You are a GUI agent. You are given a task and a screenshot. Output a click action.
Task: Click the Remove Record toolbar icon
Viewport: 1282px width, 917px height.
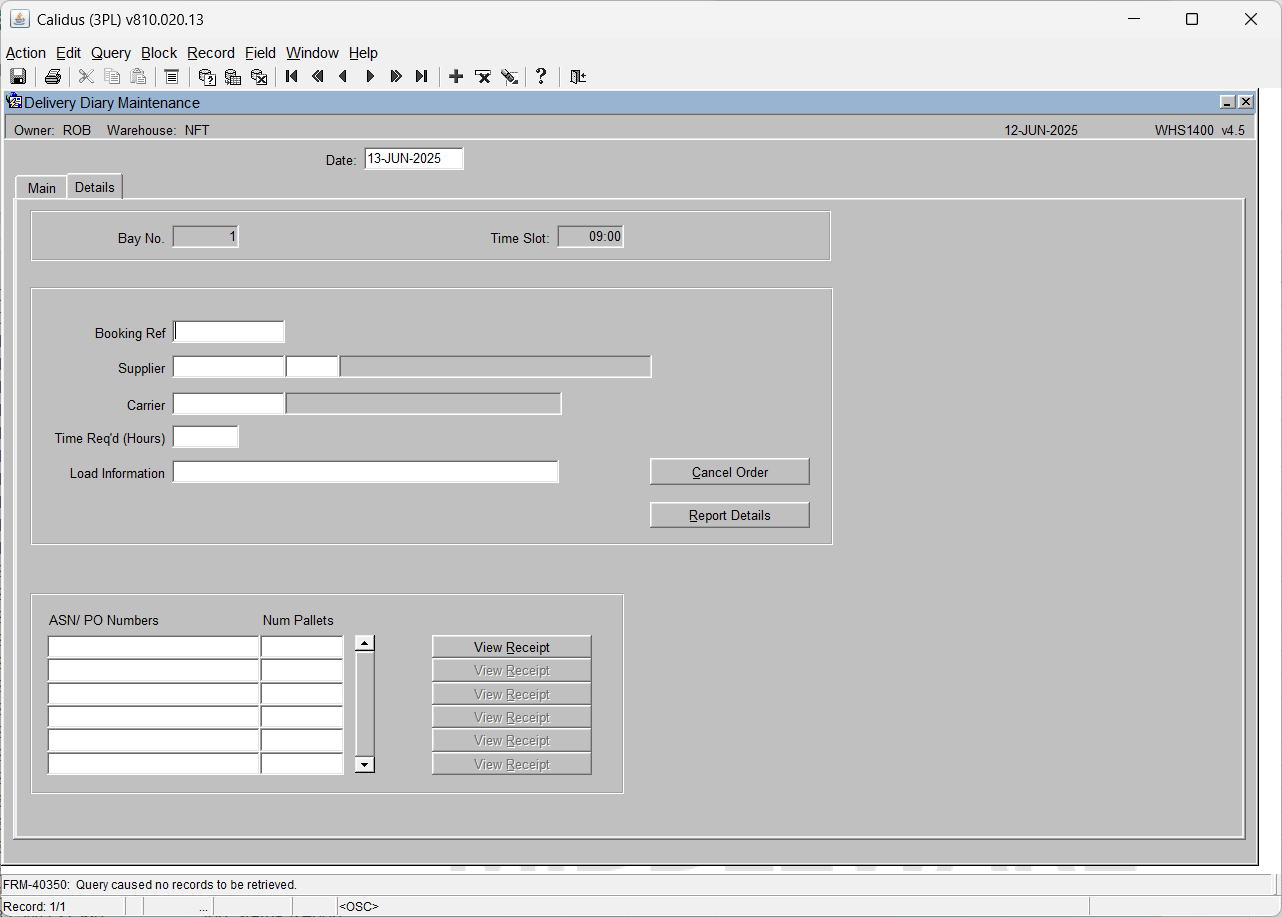(x=483, y=77)
